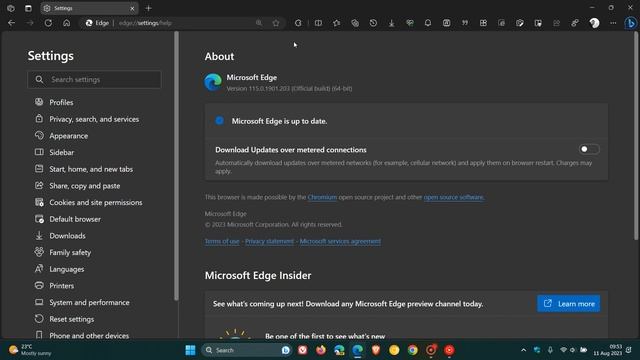640x360 pixels.
Task: Open the profile avatar icon
Action: pos(594,23)
